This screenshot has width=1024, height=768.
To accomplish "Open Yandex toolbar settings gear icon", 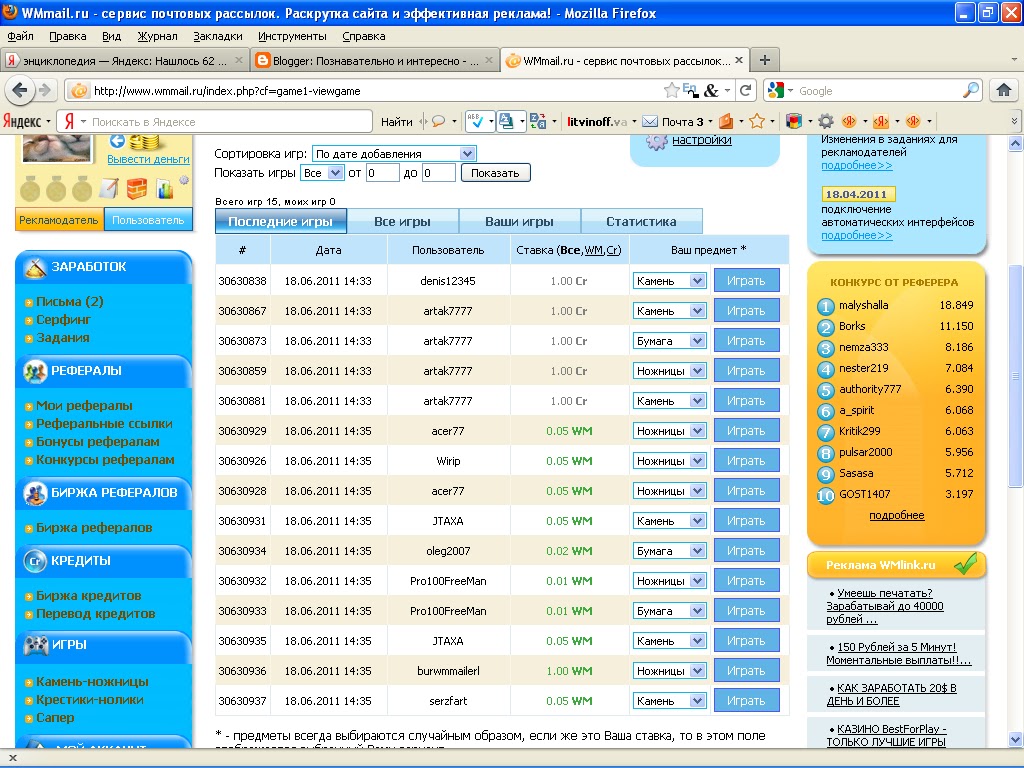I will pyautogui.click(x=825, y=121).
